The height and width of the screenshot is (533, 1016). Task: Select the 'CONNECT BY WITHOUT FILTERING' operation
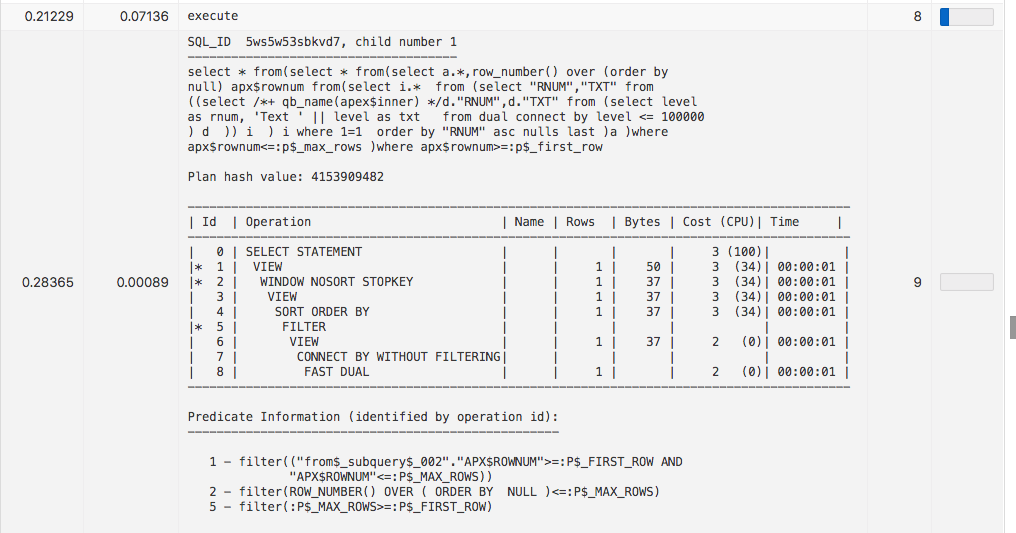coord(398,357)
